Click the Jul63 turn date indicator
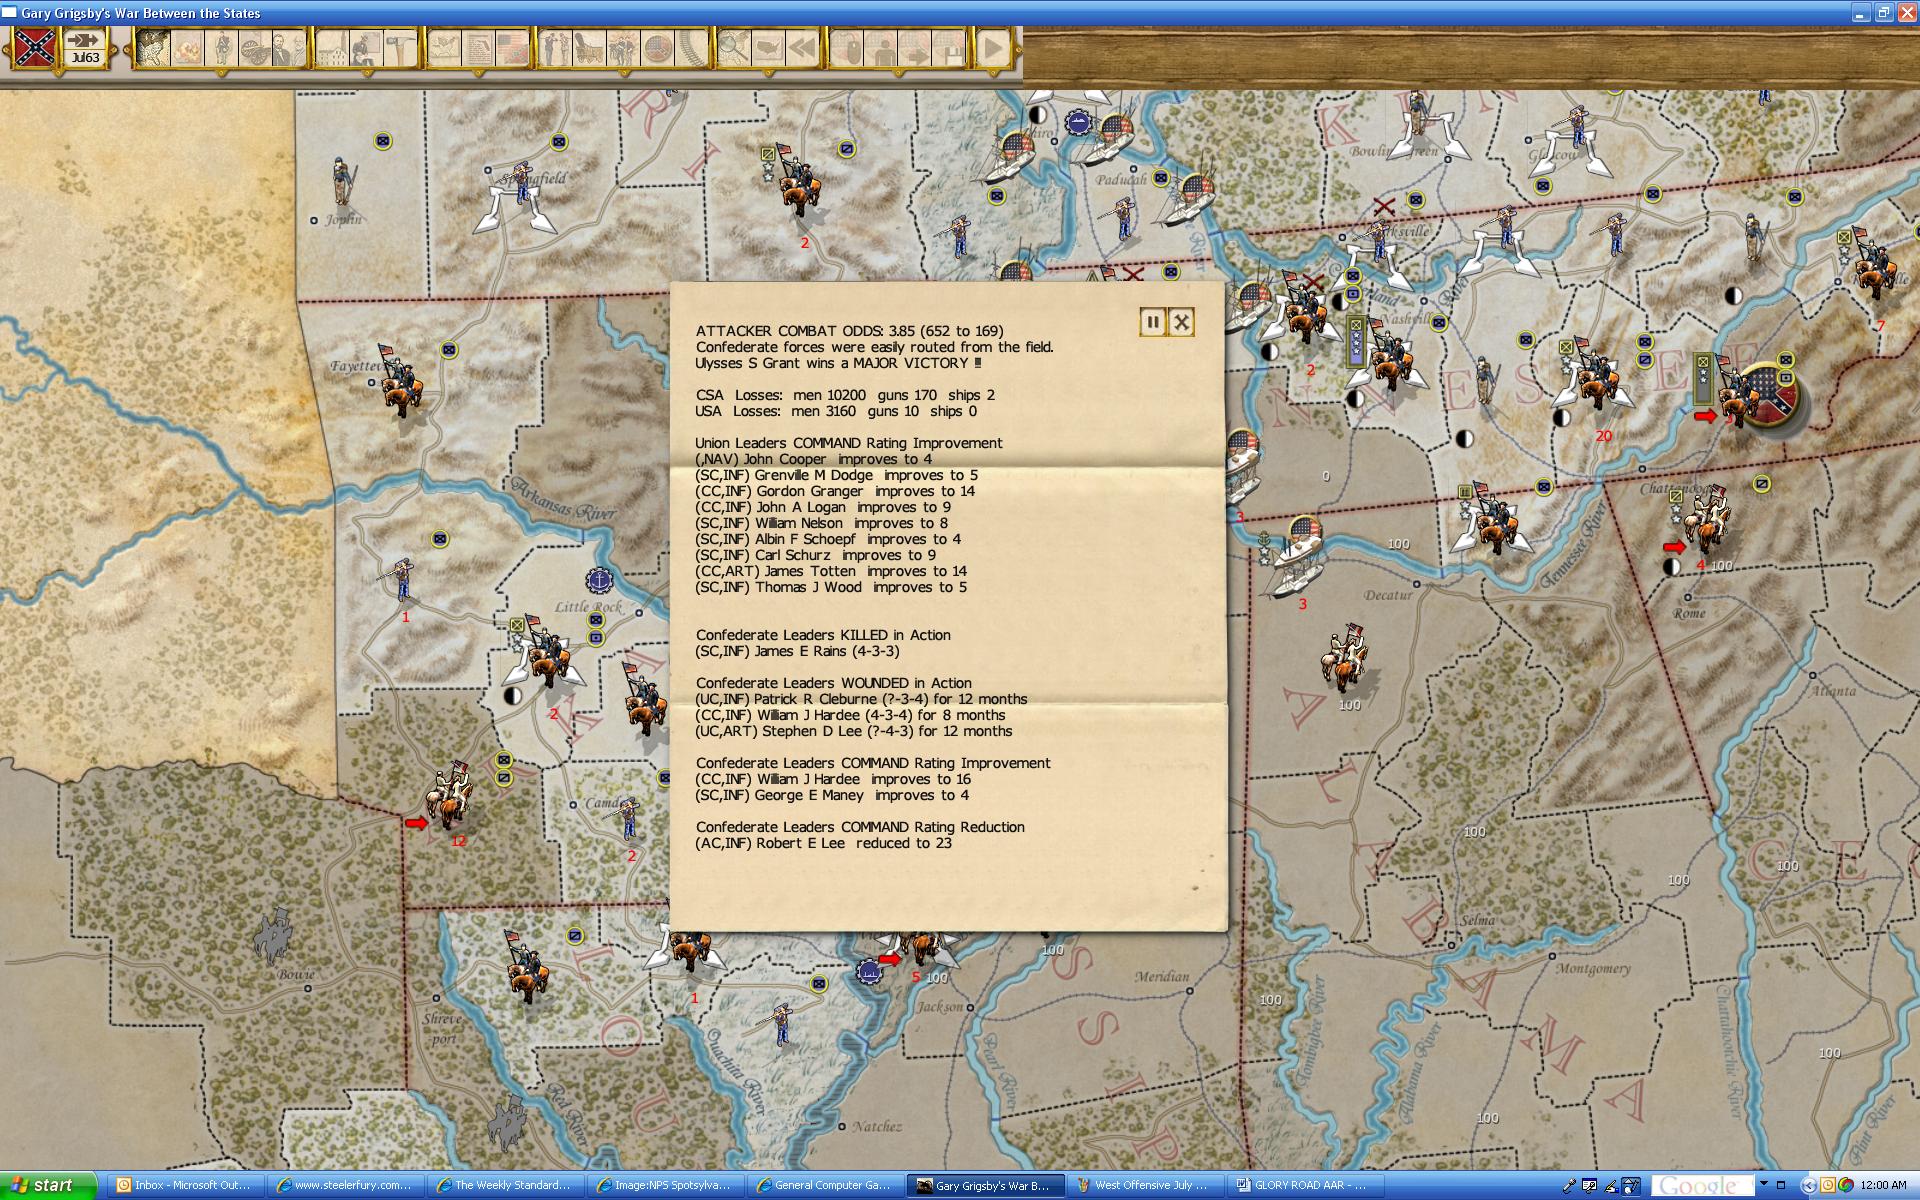This screenshot has height=1200, width=1920. tap(85, 47)
